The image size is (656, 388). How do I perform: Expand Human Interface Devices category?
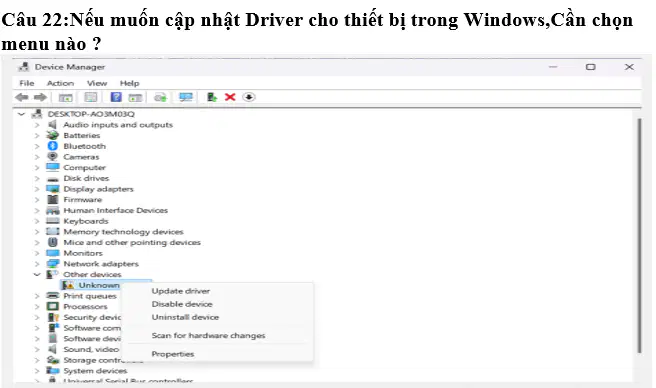37,210
